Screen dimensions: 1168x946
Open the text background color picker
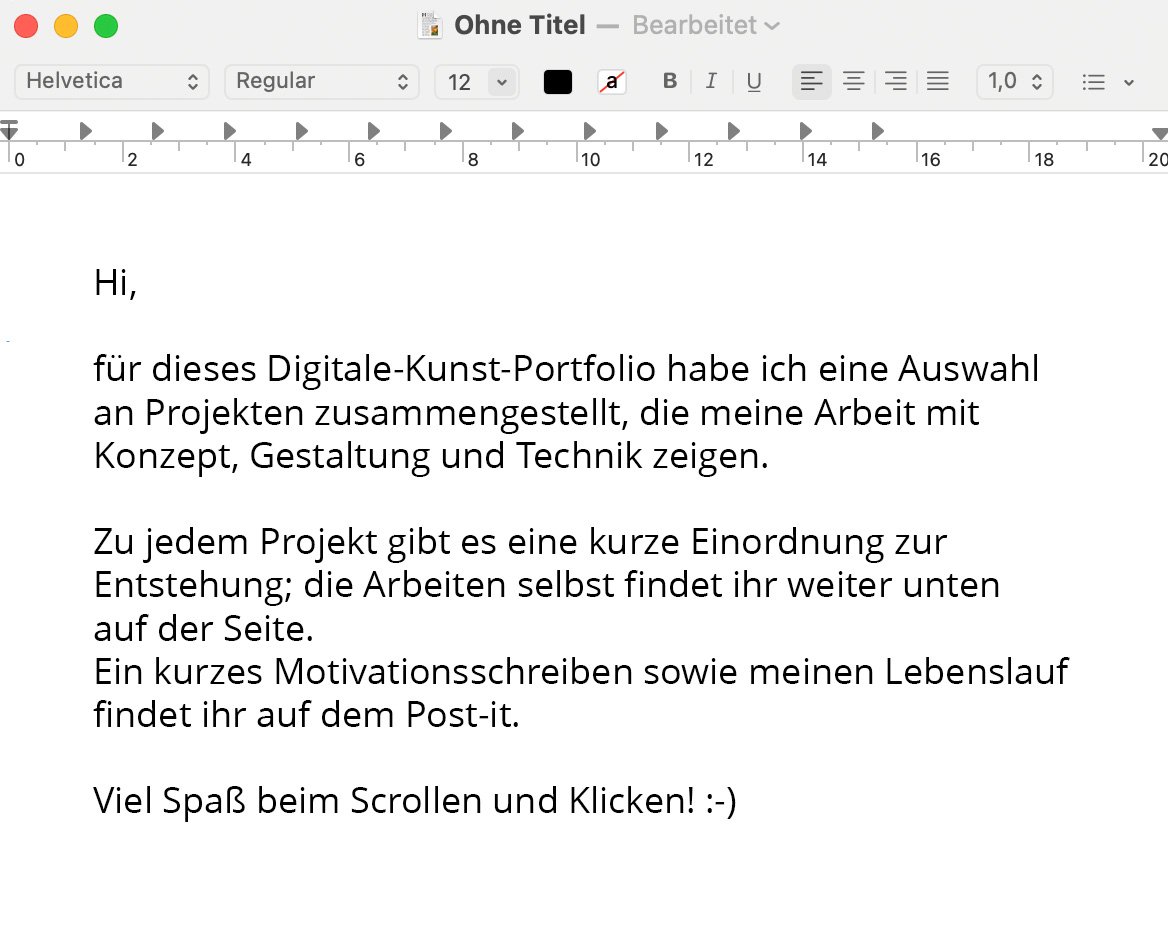(611, 82)
